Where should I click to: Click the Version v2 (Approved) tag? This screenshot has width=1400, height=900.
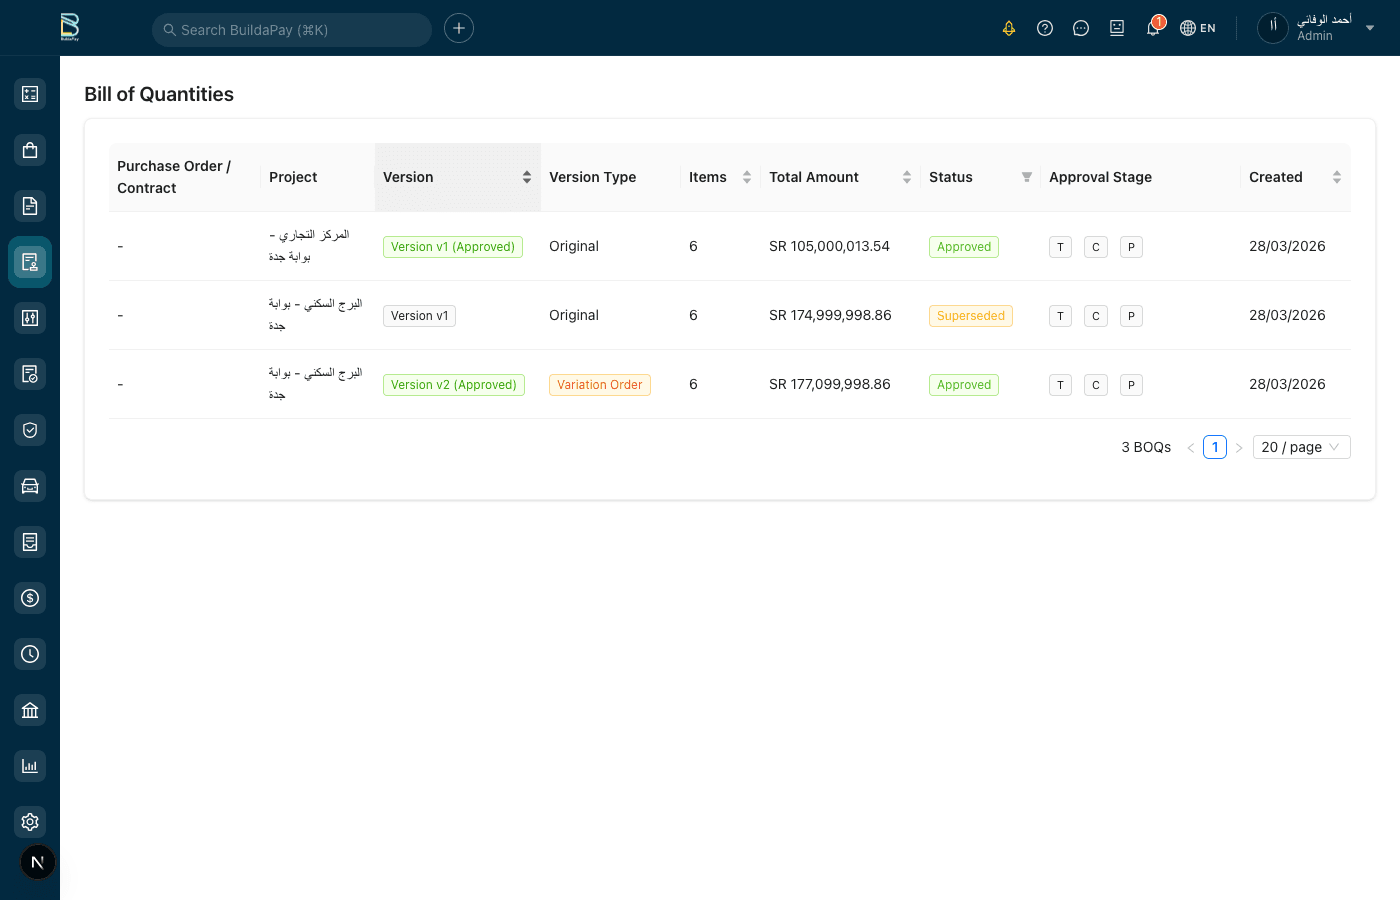point(454,385)
